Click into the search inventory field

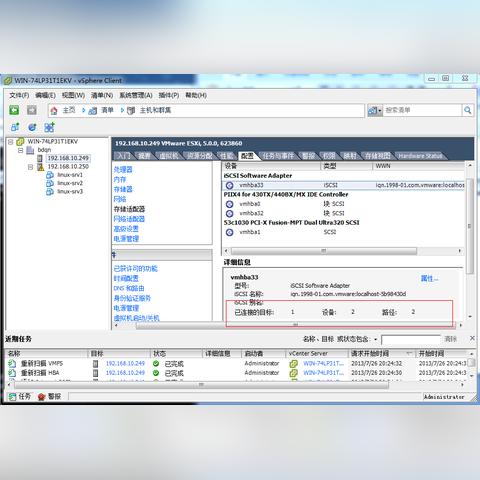pos(422,110)
